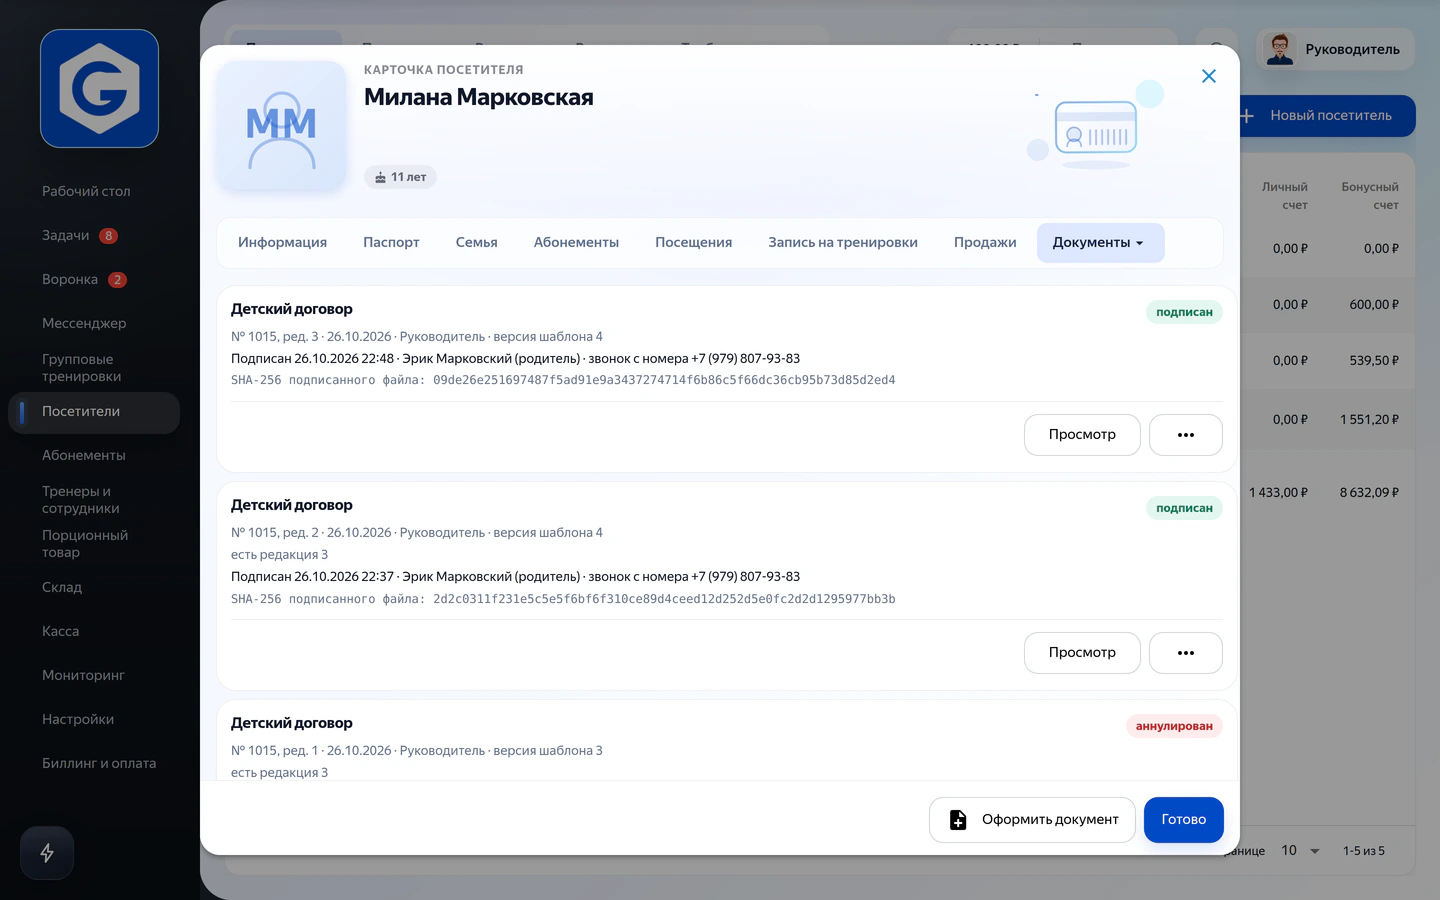This screenshot has height=900, width=1440.
Task: Click the MM visitor avatar
Action: 282,126
